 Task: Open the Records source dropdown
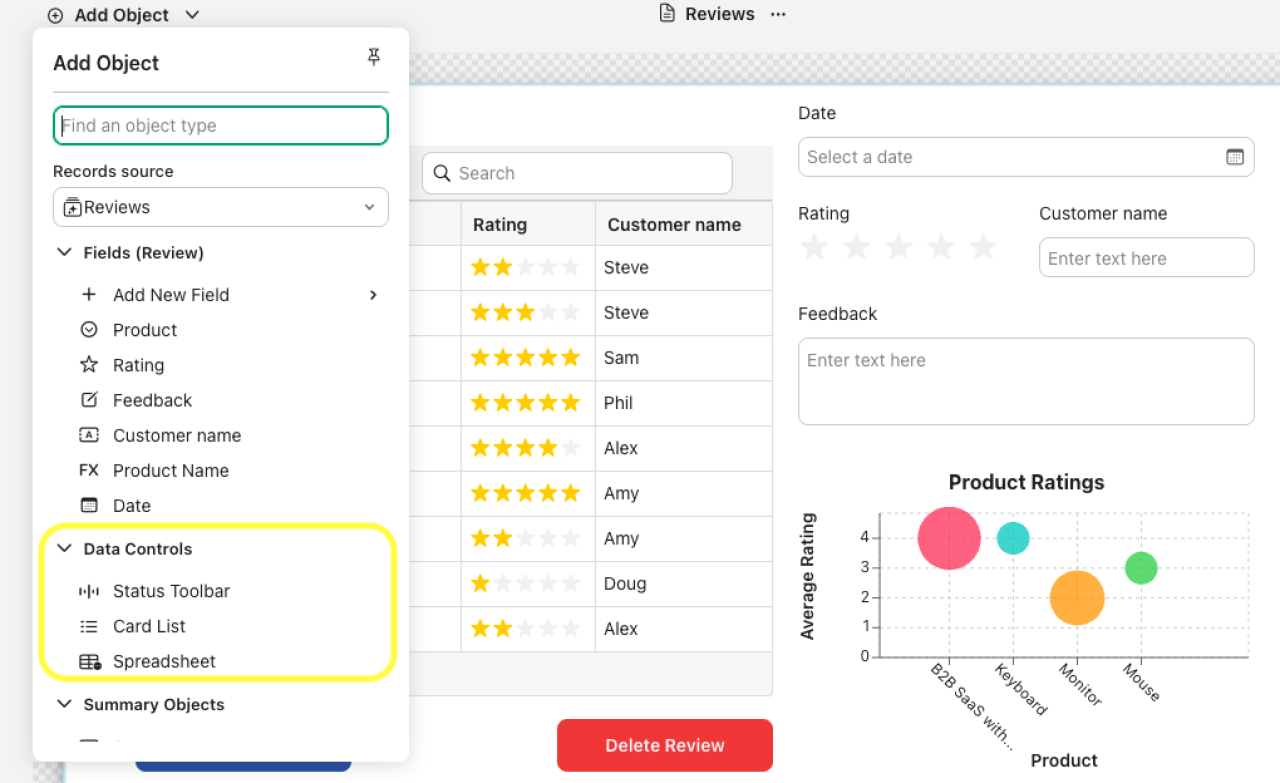[220, 207]
